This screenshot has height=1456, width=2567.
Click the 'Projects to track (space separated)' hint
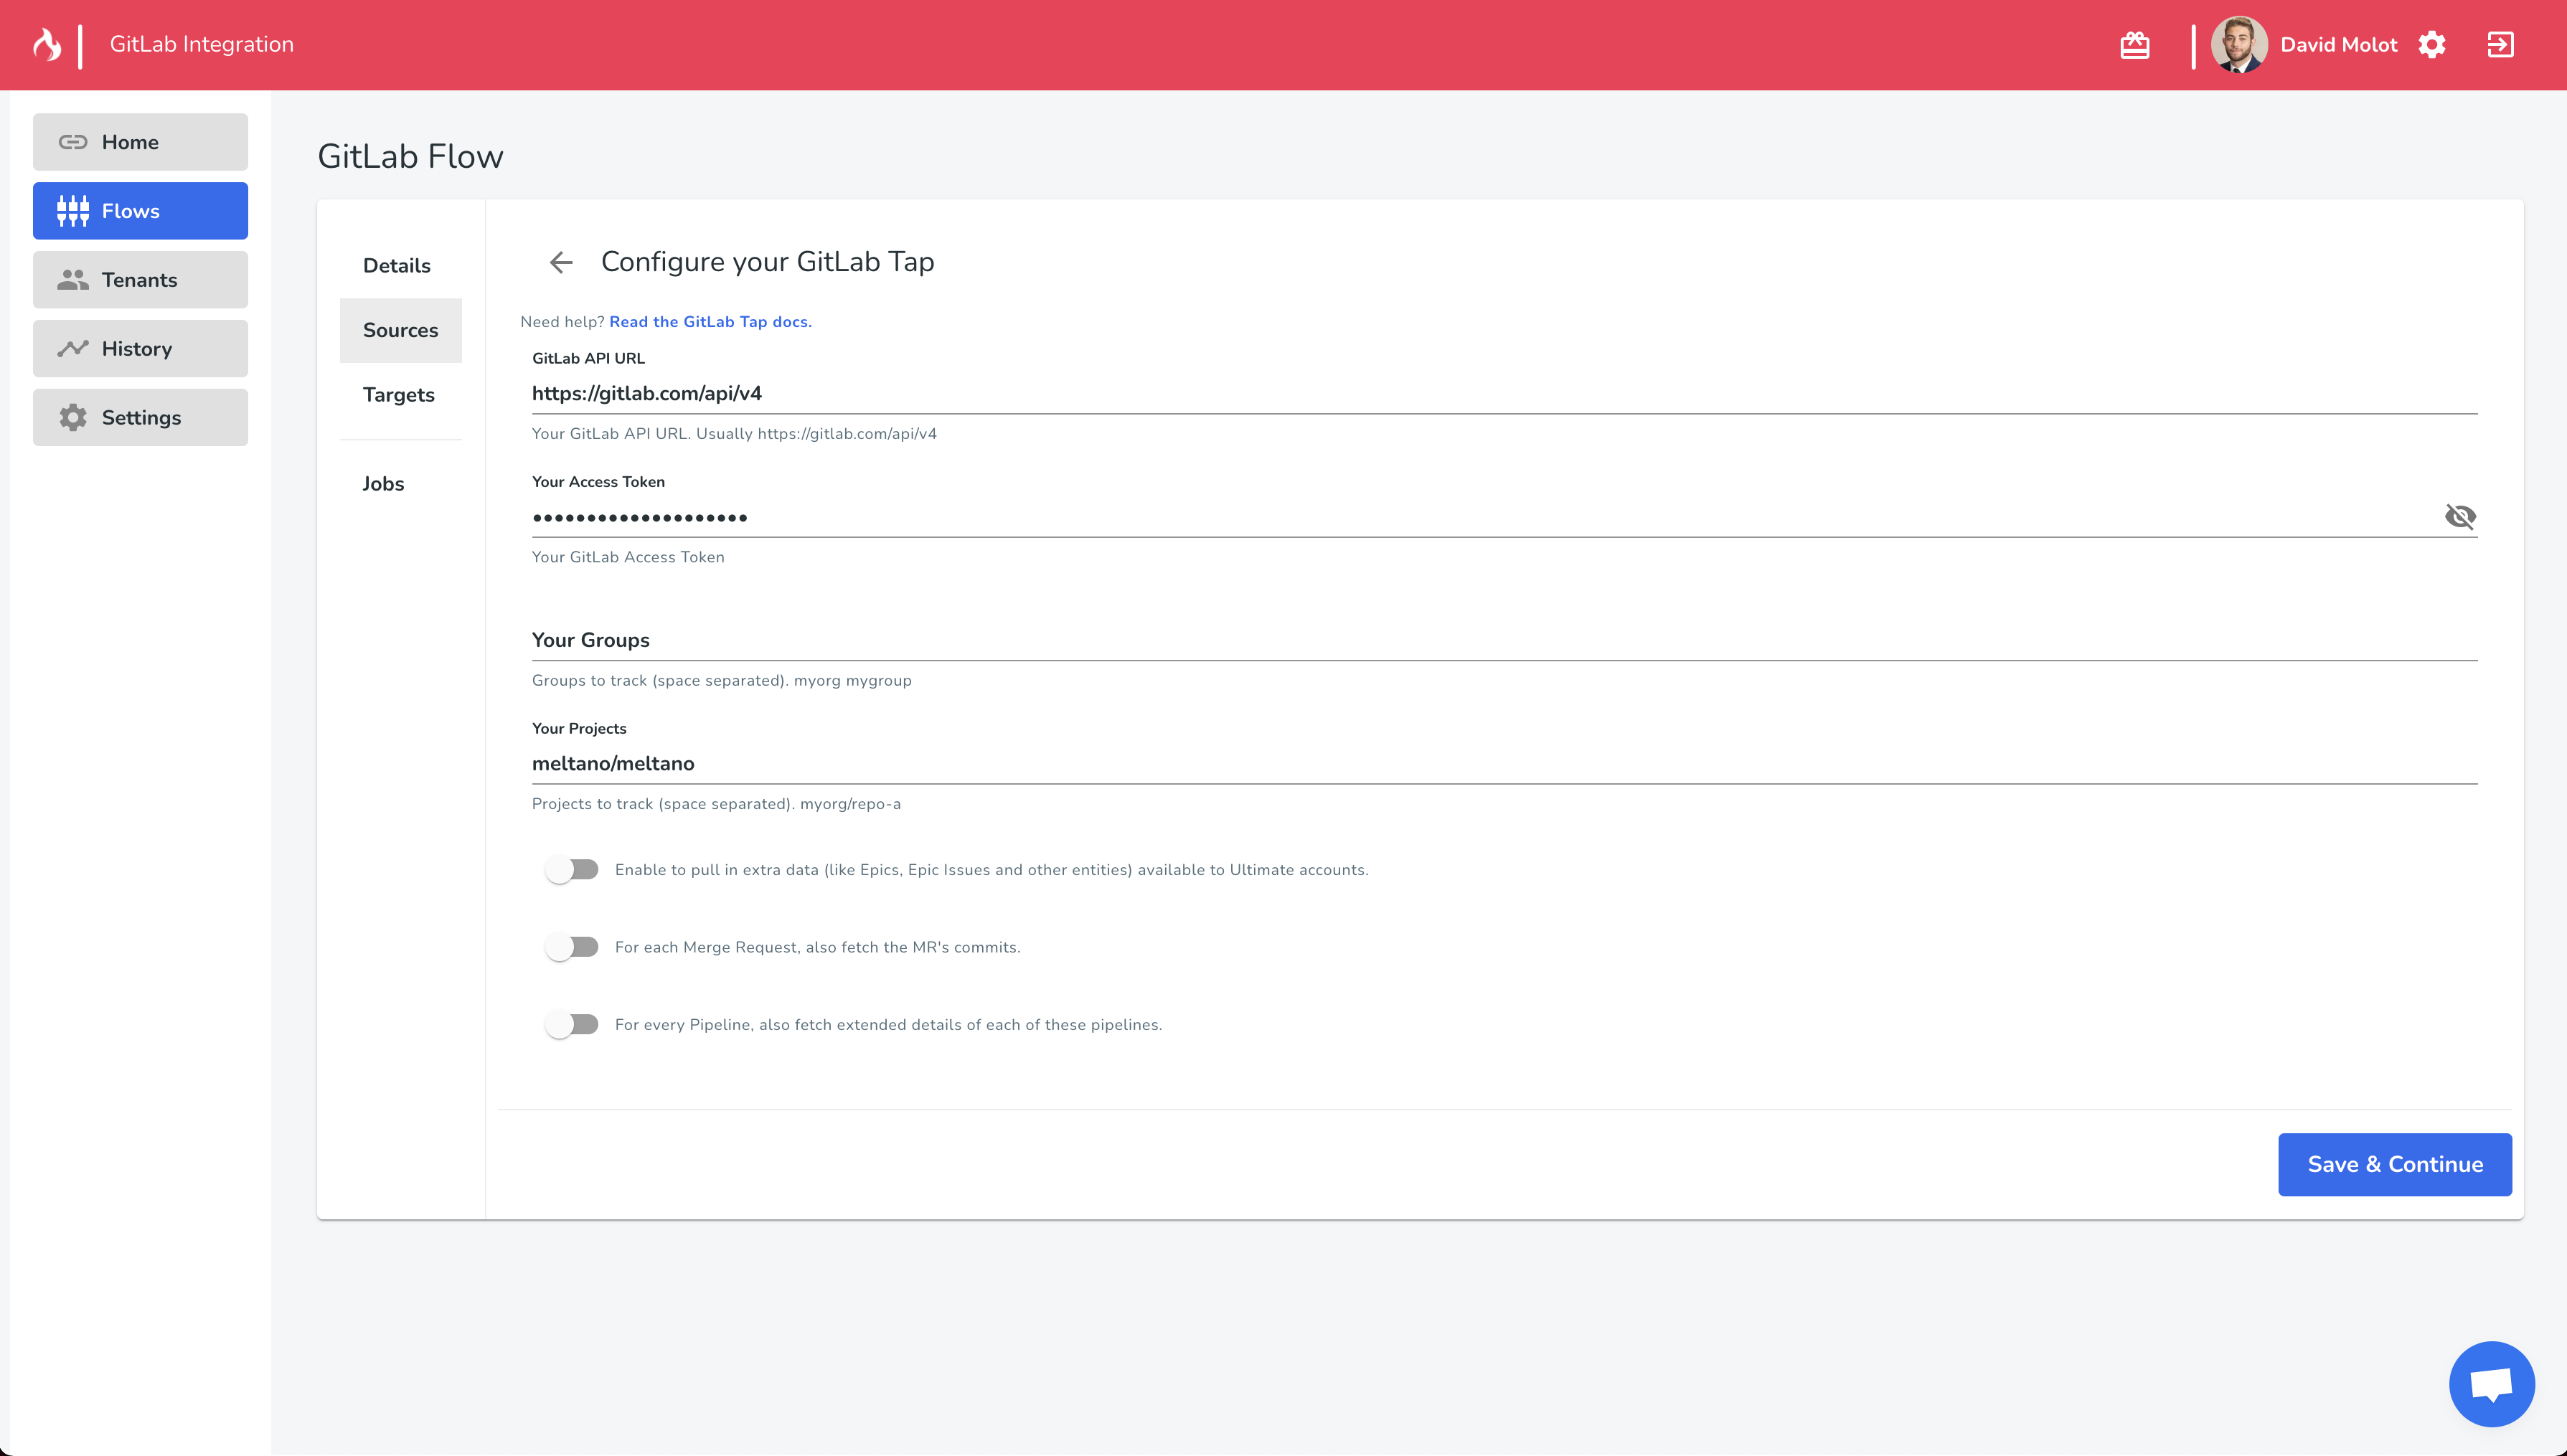coord(716,804)
